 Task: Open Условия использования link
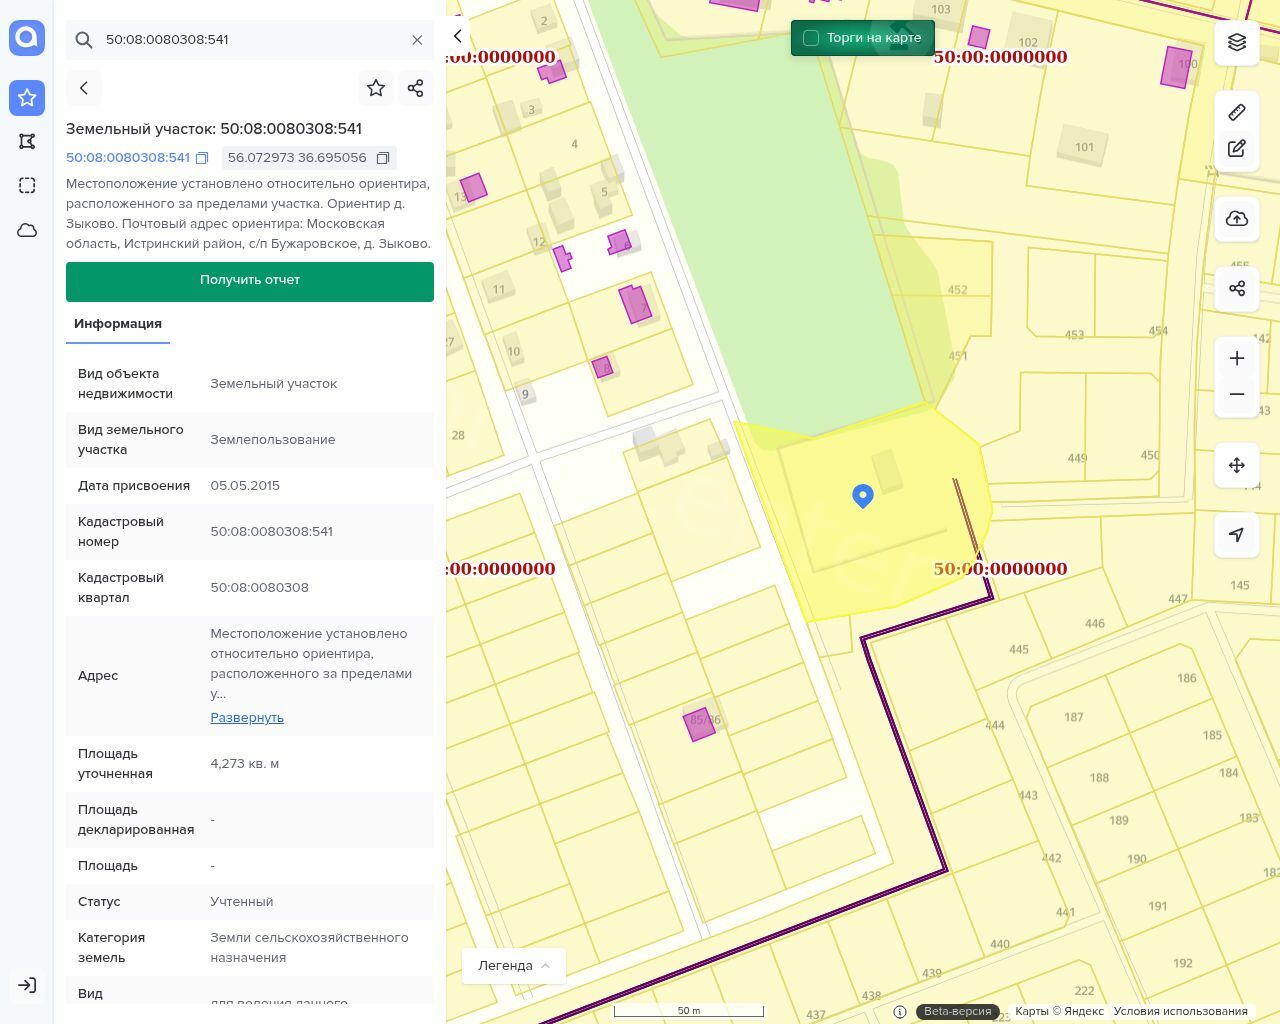coord(1180,1011)
